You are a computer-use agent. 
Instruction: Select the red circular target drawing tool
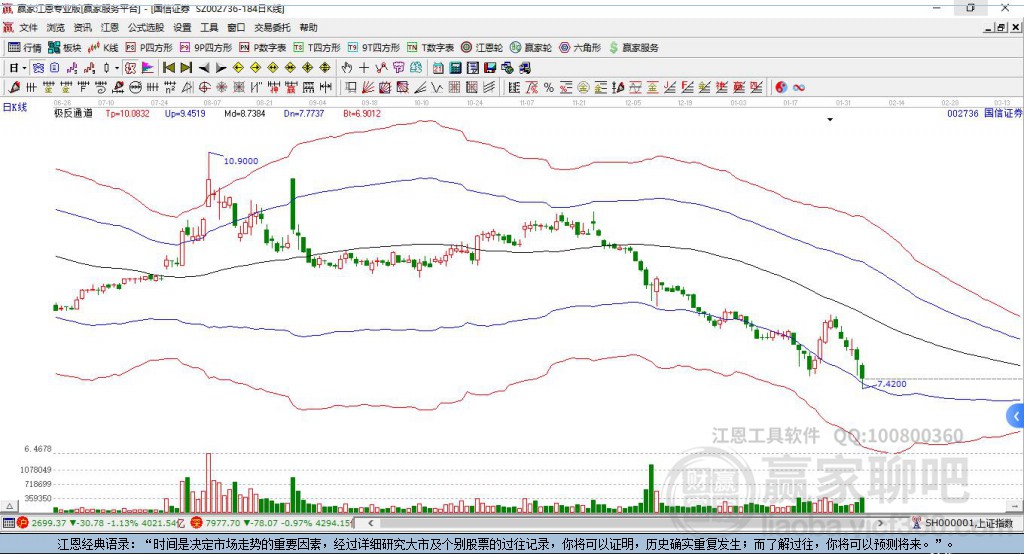click(204, 87)
